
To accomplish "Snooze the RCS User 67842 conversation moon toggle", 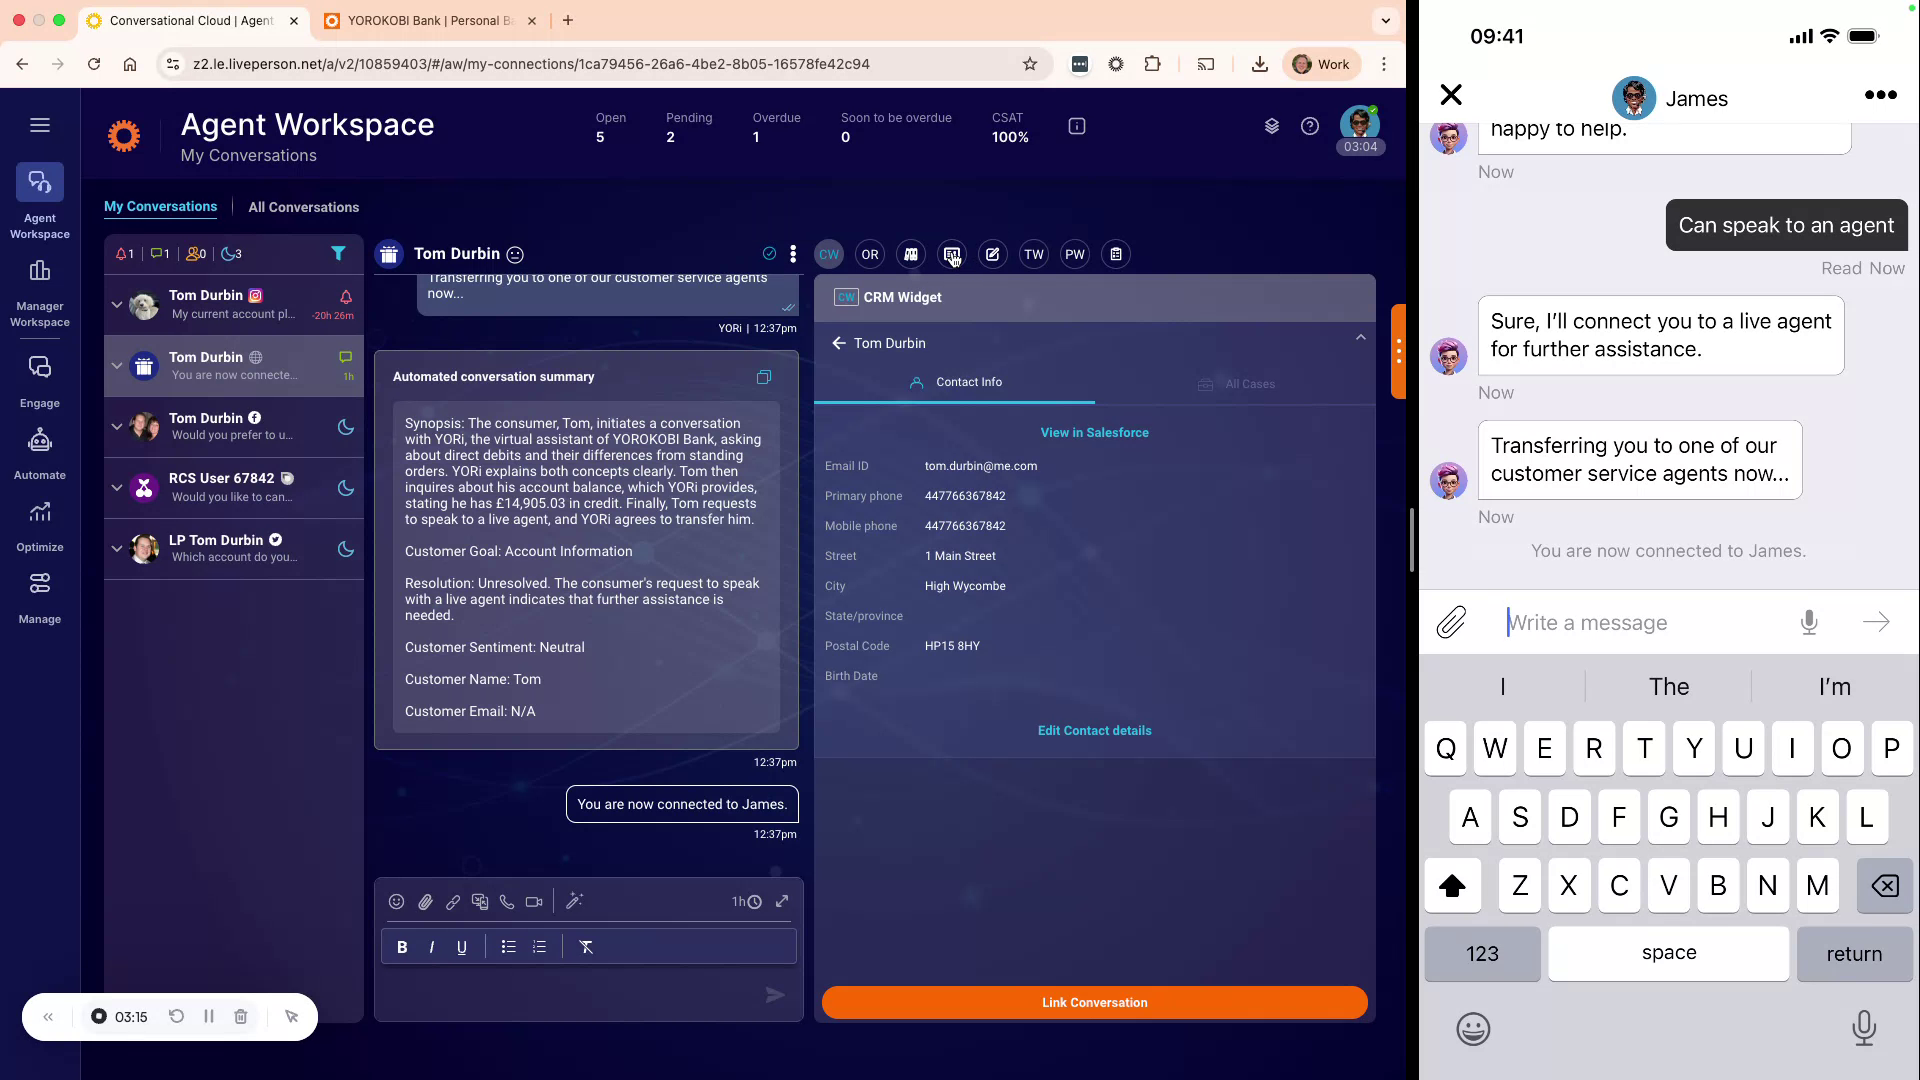I will click(x=345, y=488).
